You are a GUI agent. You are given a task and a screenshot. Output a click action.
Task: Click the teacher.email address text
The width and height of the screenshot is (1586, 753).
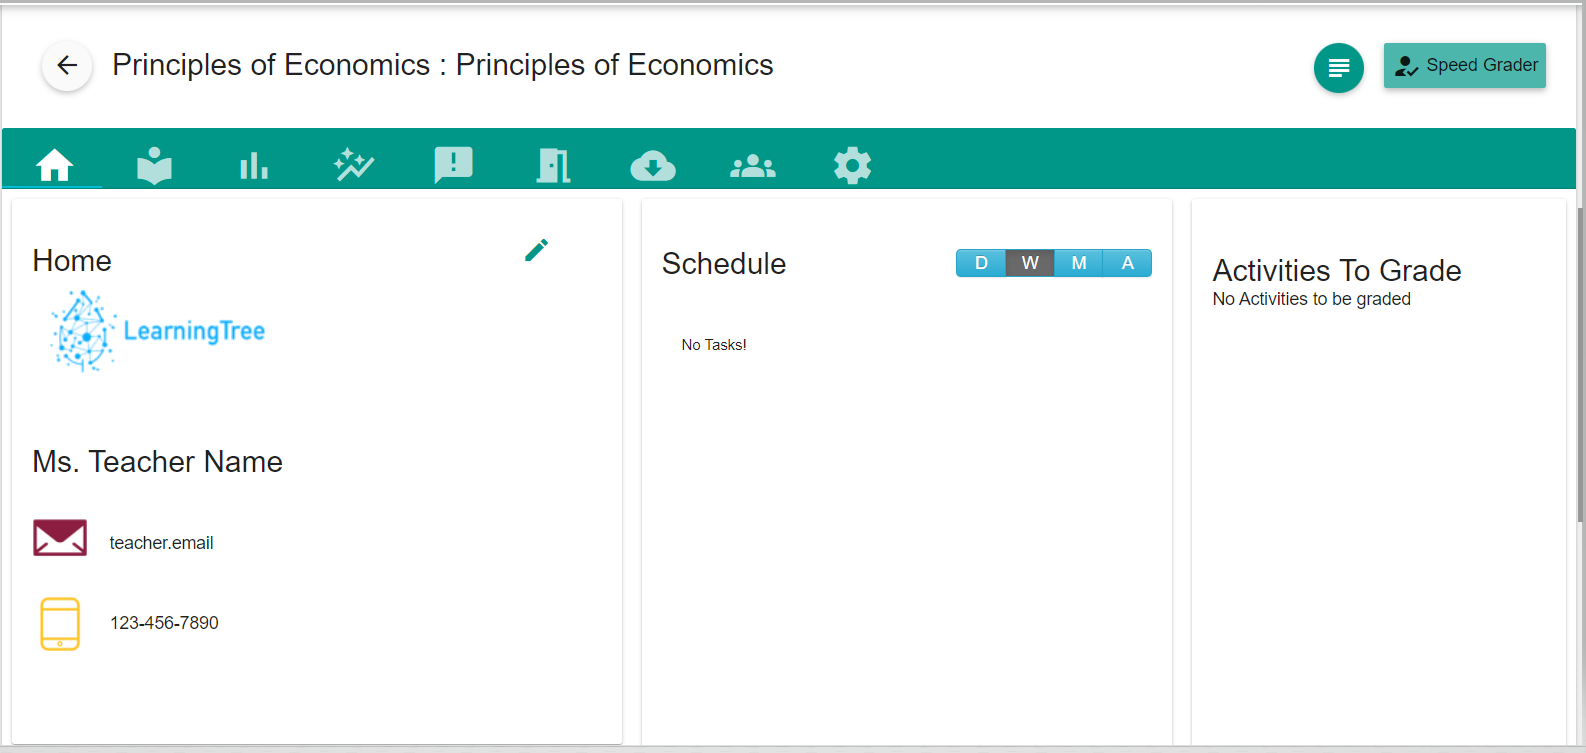(162, 543)
